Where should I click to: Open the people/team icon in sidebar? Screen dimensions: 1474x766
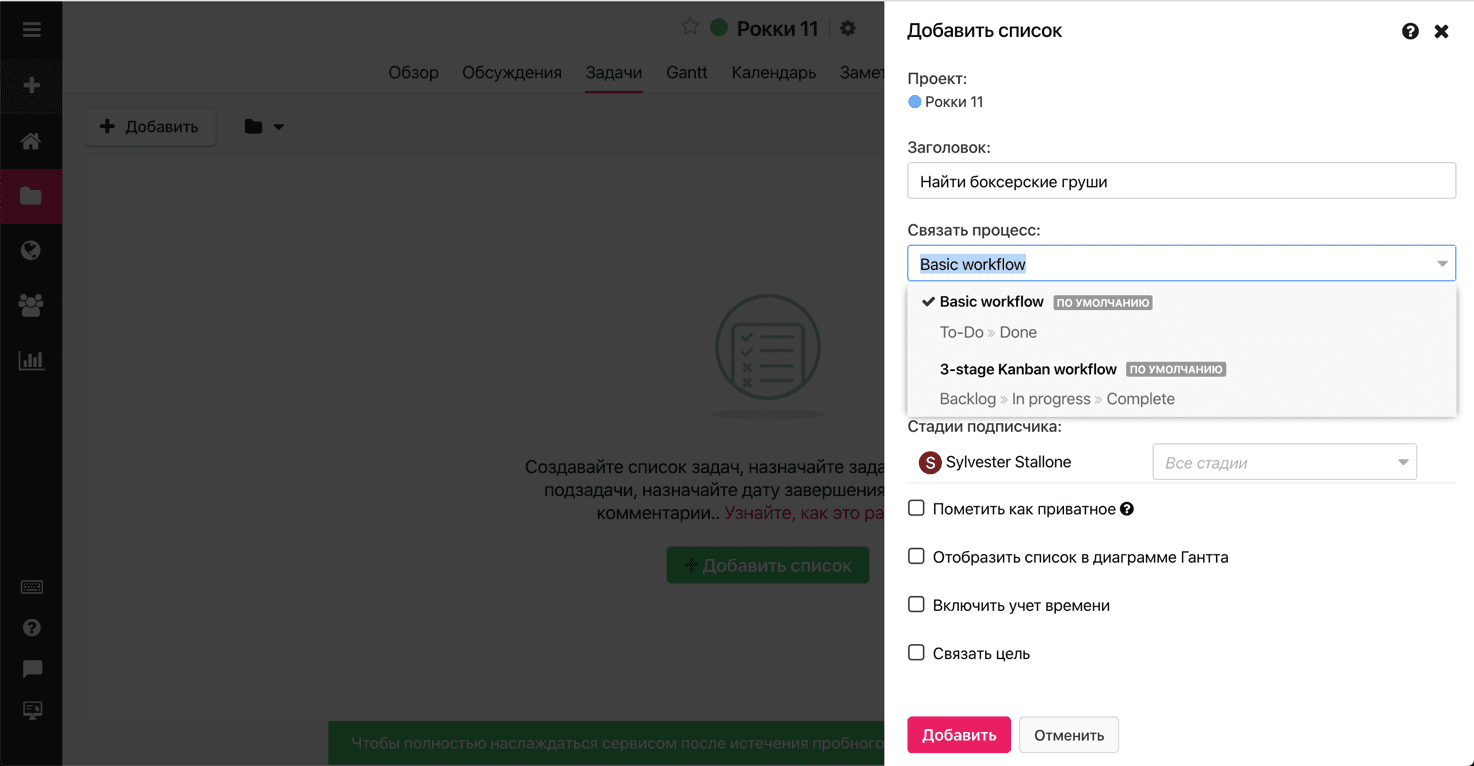31,306
